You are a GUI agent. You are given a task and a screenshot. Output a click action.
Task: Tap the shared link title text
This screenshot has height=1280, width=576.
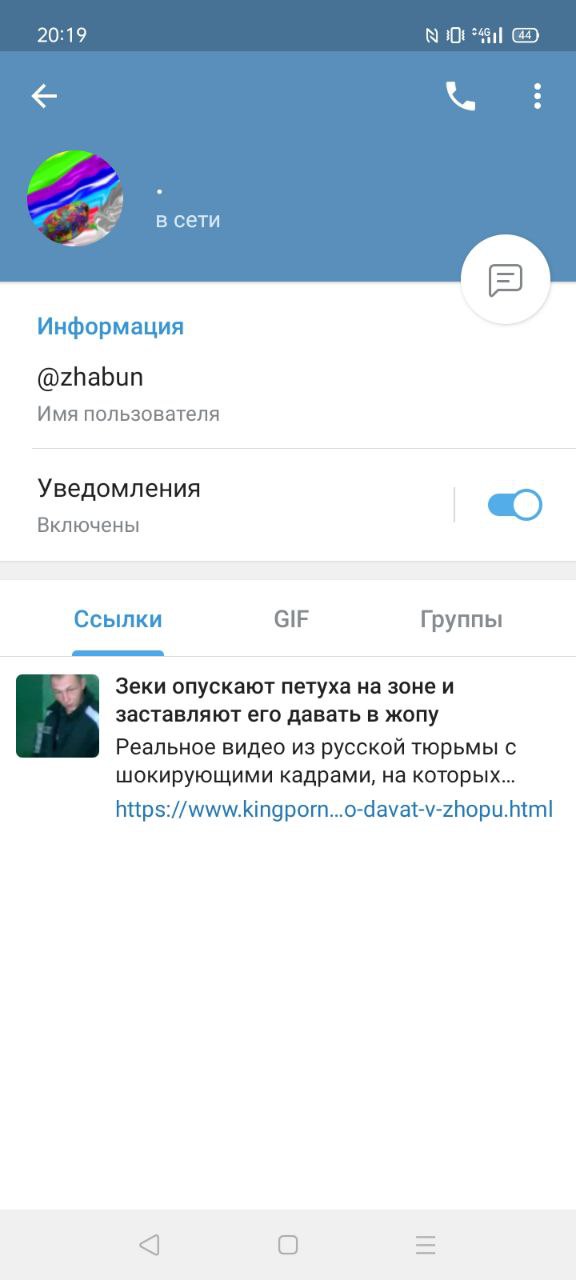[285, 701]
